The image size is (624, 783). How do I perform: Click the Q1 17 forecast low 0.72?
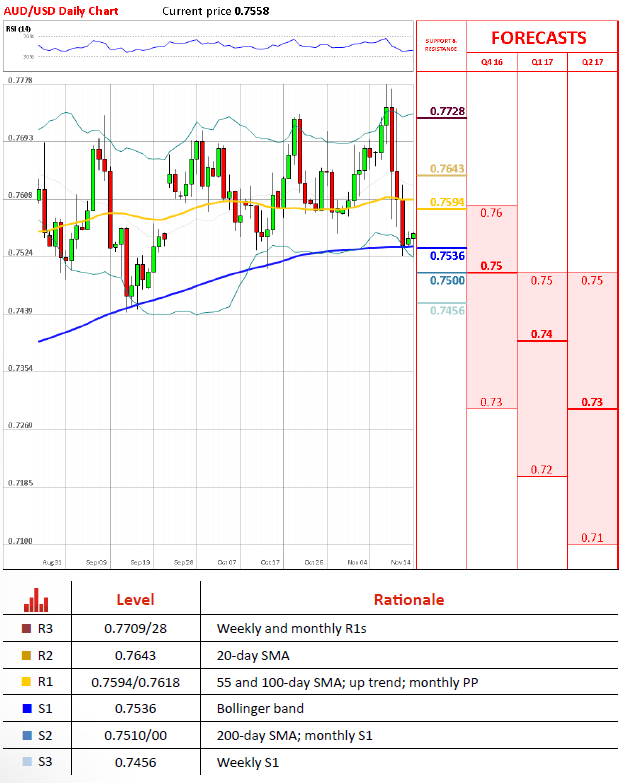tap(542, 469)
